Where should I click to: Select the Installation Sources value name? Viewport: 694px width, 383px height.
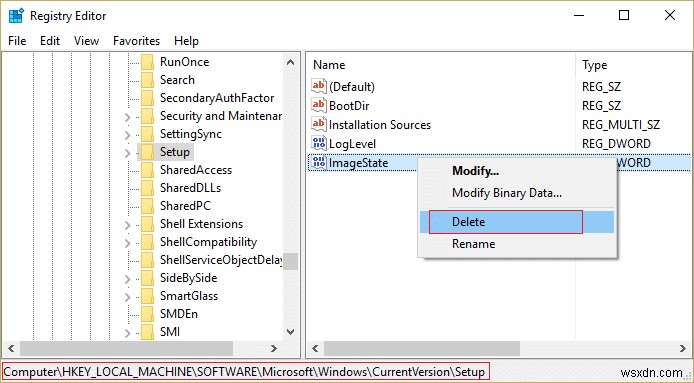click(380, 125)
